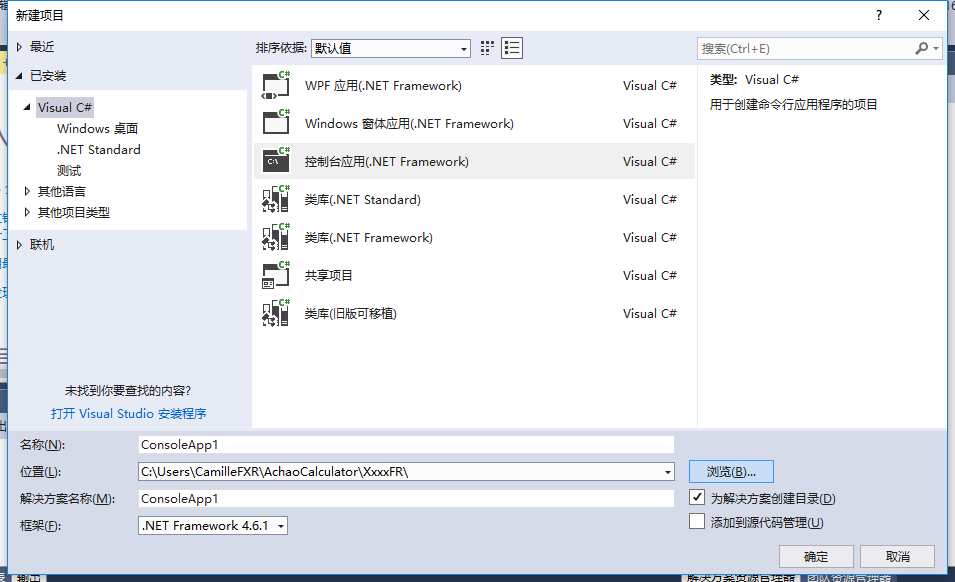Expand the 其他项目类型 node

(27, 212)
